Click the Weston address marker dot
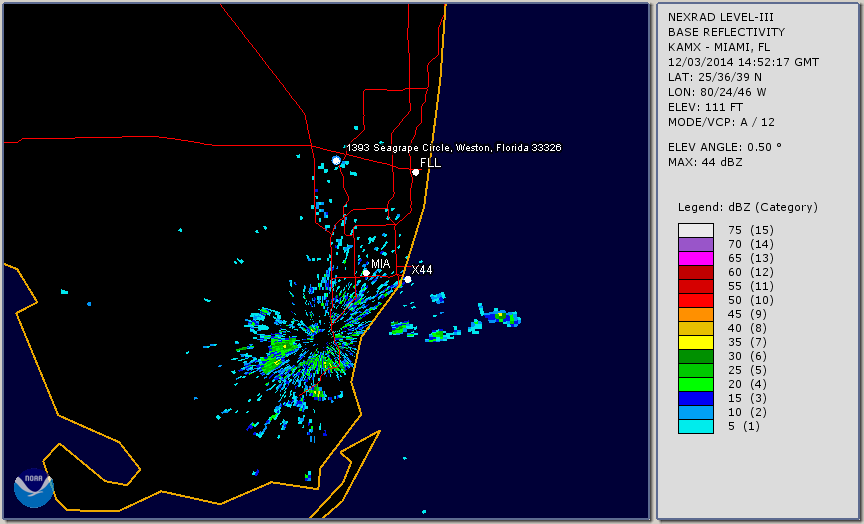The width and height of the screenshot is (864, 524). pos(336,160)
